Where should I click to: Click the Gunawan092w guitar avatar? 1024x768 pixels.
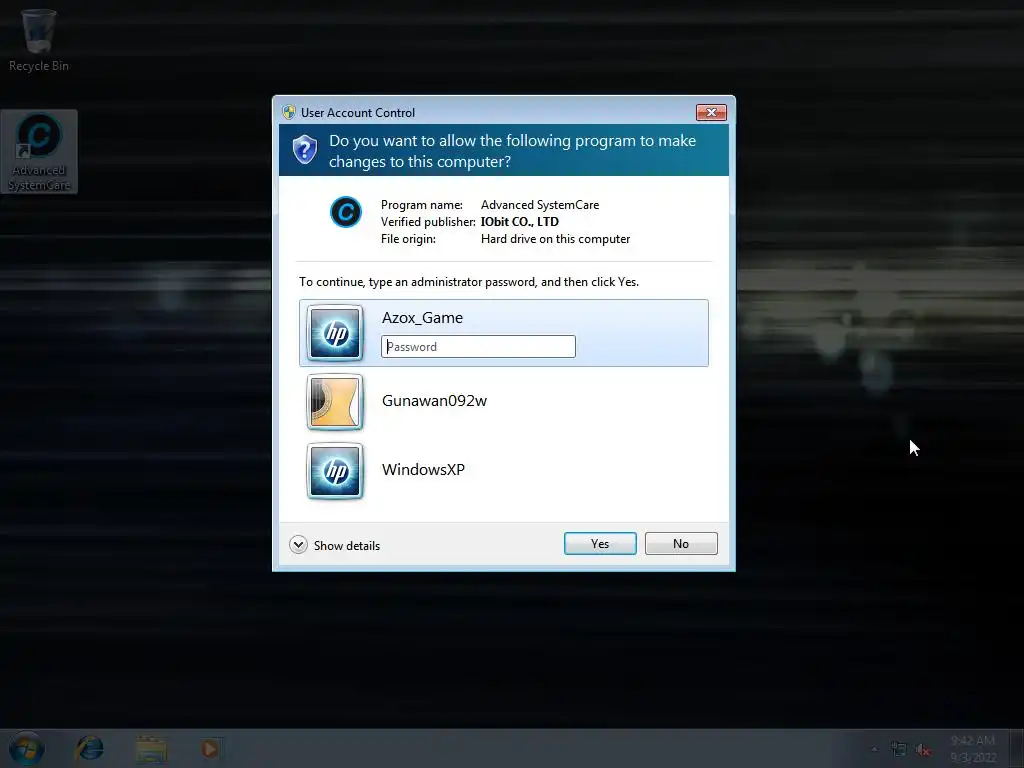pos(335,402)
